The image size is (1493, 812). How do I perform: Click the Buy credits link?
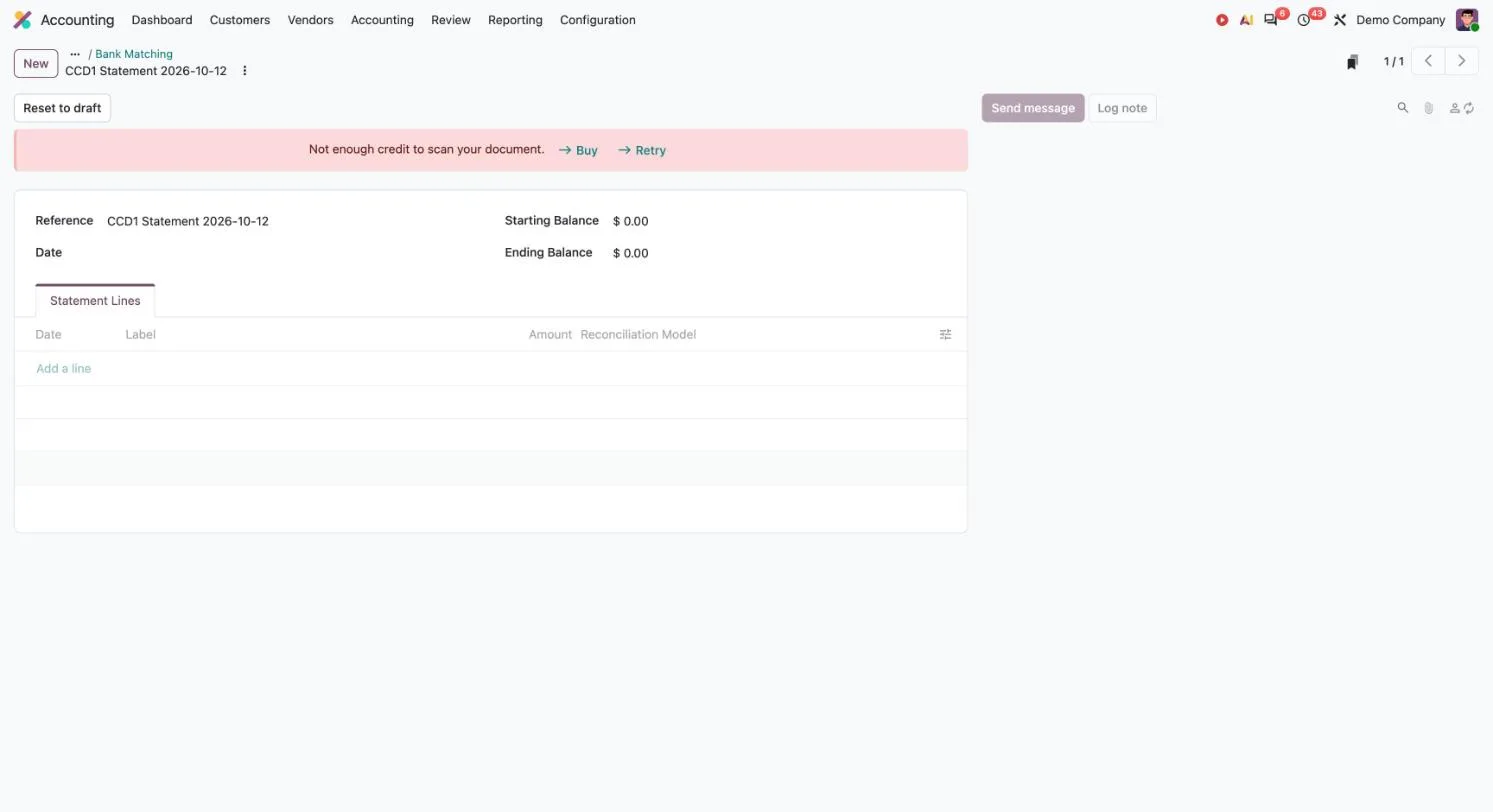click(x=578, y=150)
